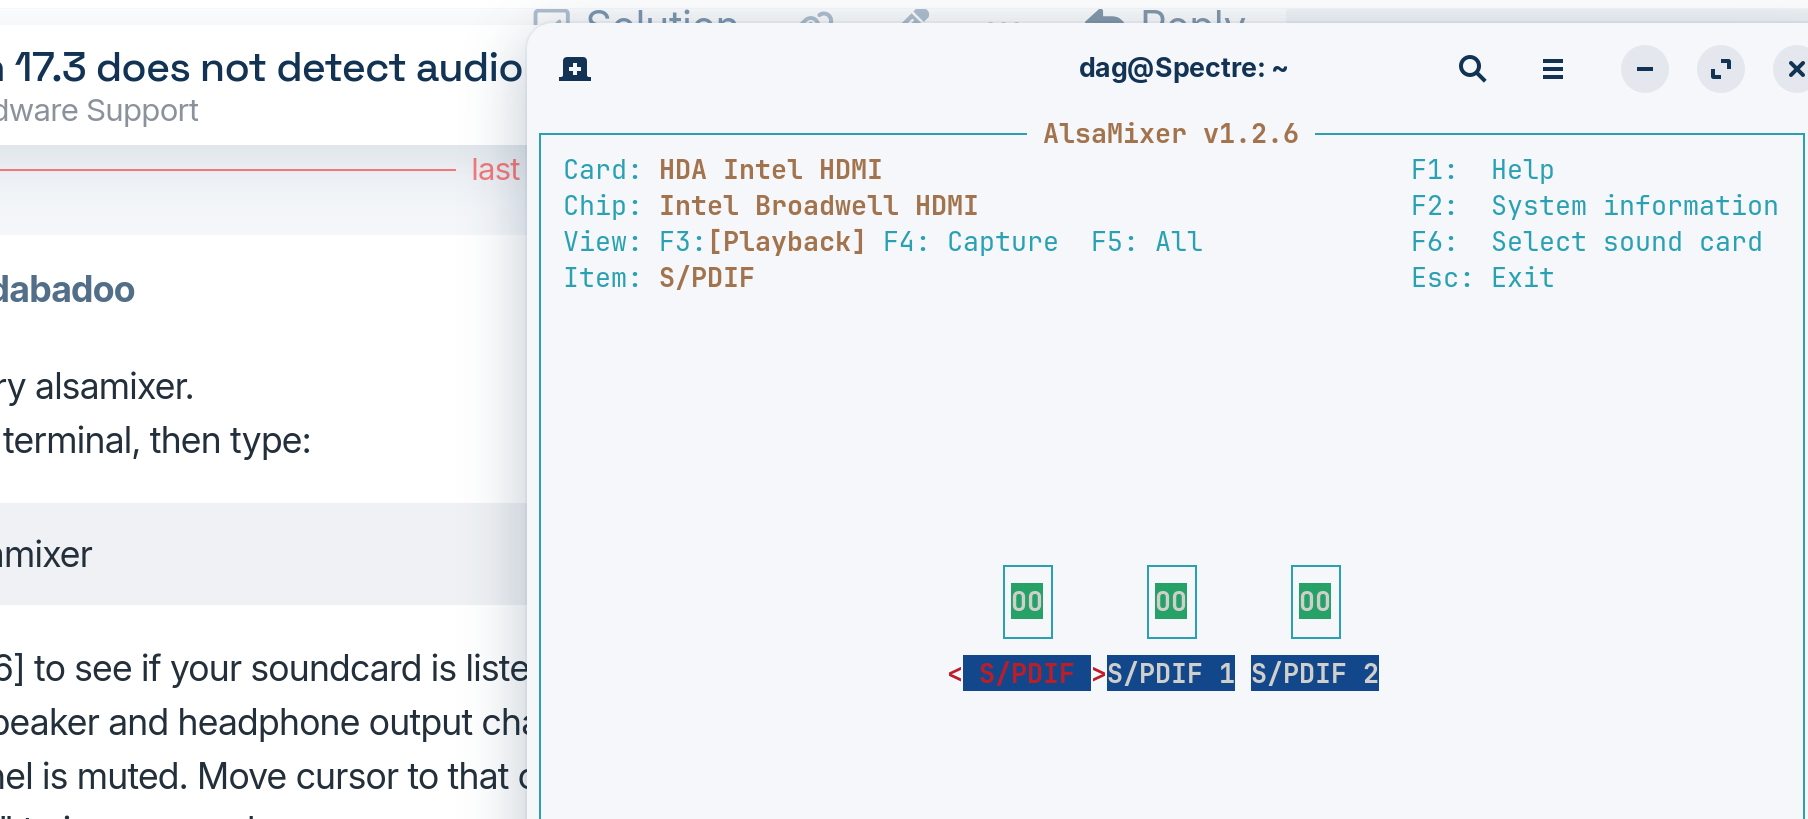This screenshot has height=819, width=1808.
Task: Click the forum topic title about audio
Action: pyautogui.click(x=262, y=68)
